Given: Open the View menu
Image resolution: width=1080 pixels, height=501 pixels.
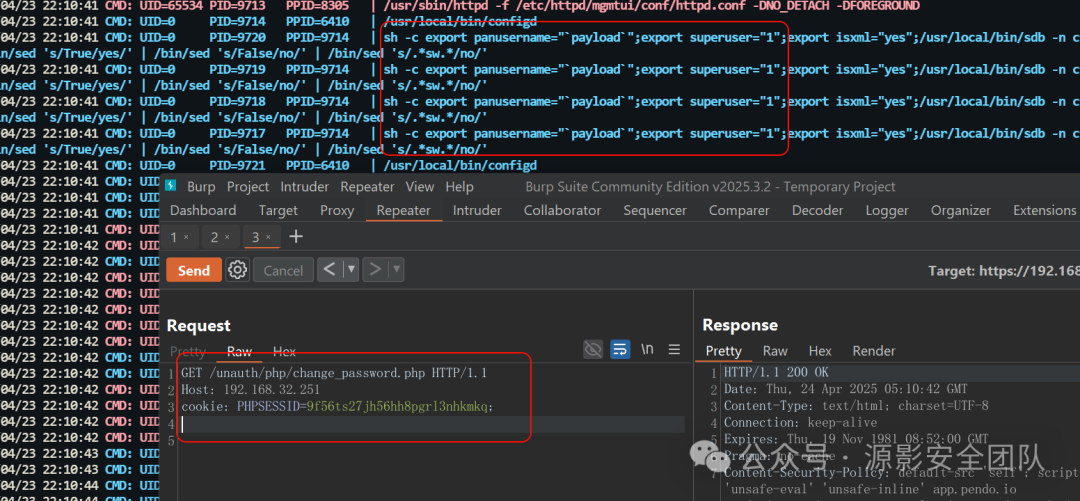Looking at the screenshot, I should click(419, 187).
